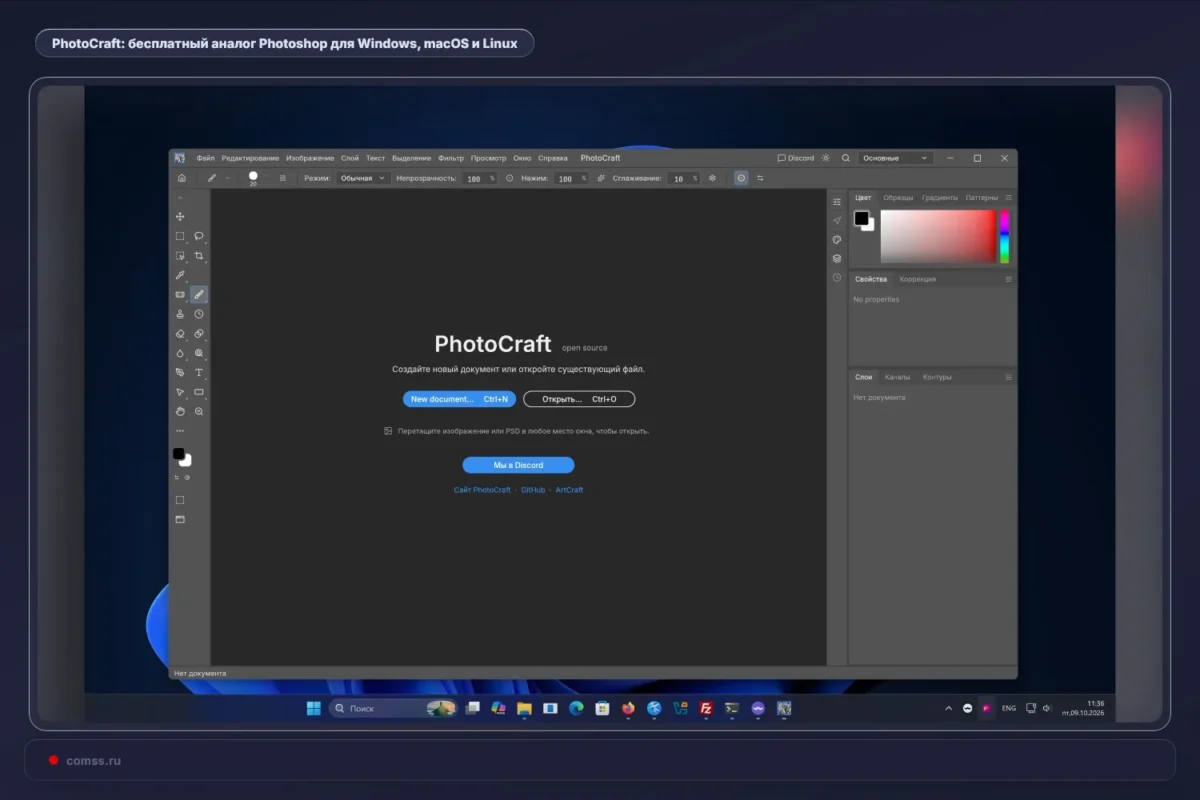Open the Изображение menu

click(310, 158)
